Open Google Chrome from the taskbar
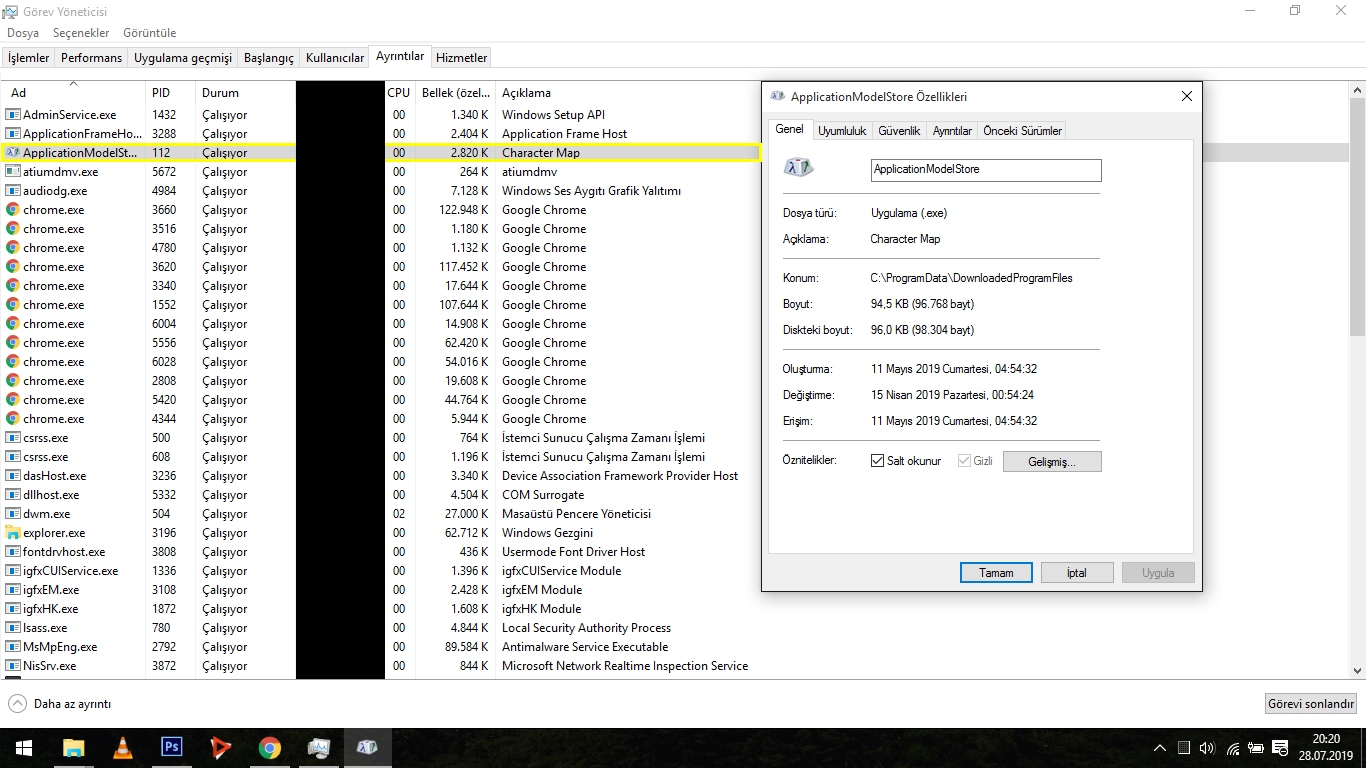This screenshot has height=768, width=1366. click(x=269, y=748)
